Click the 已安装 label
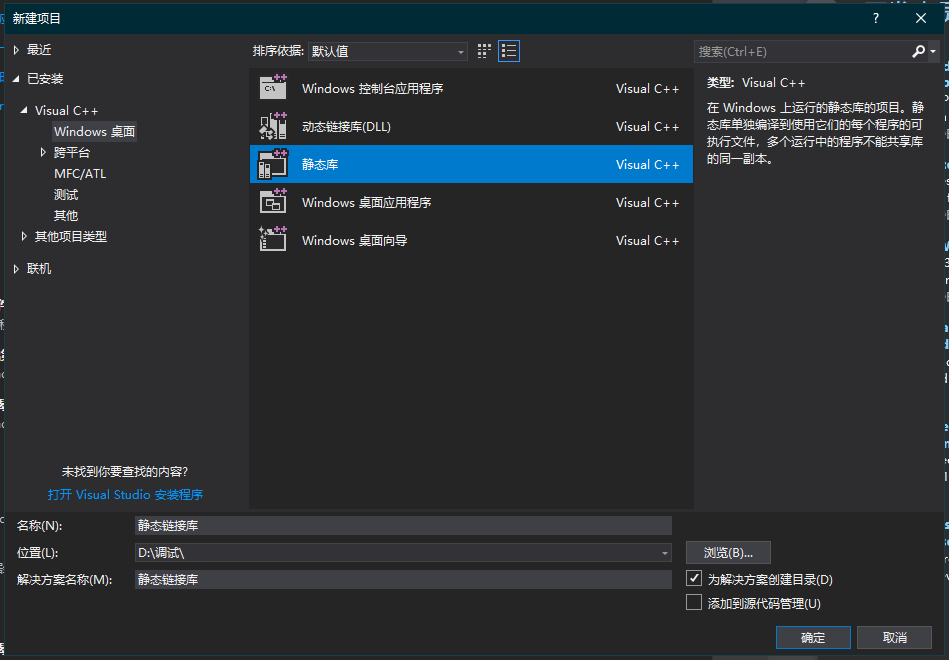The image size is (949, 660). [45, 79]
